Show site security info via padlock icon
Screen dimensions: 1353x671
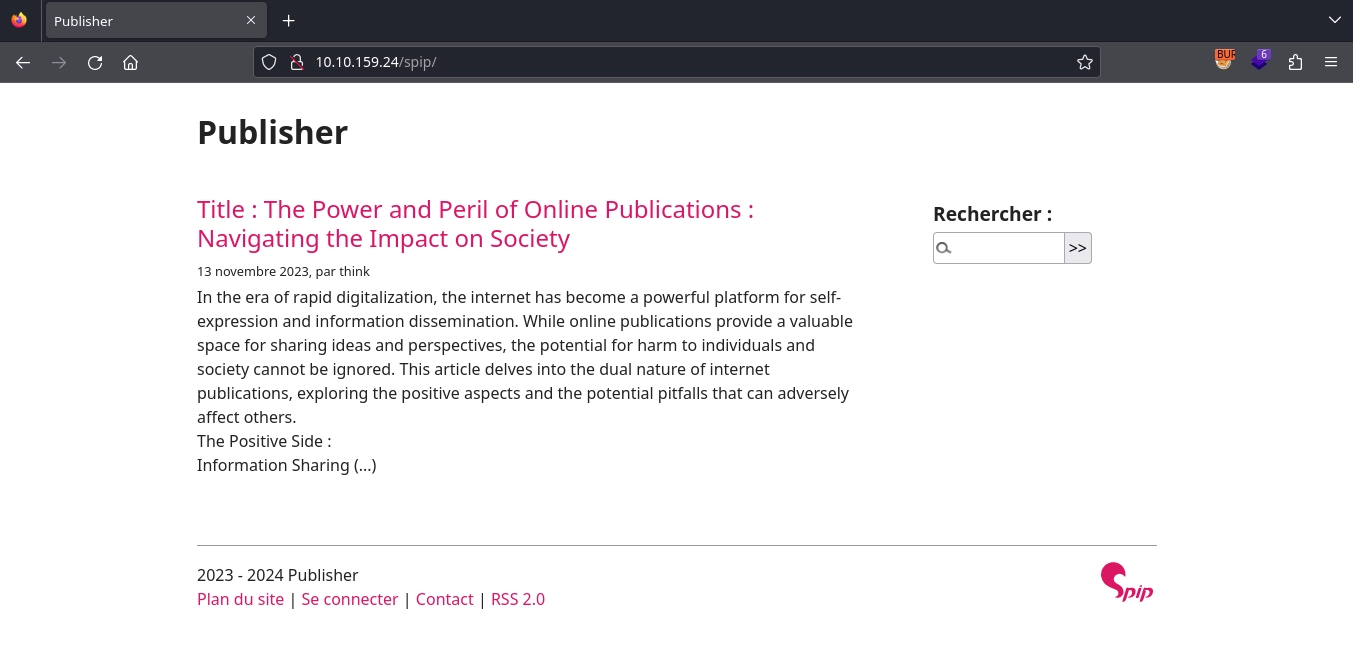[296, 62]
